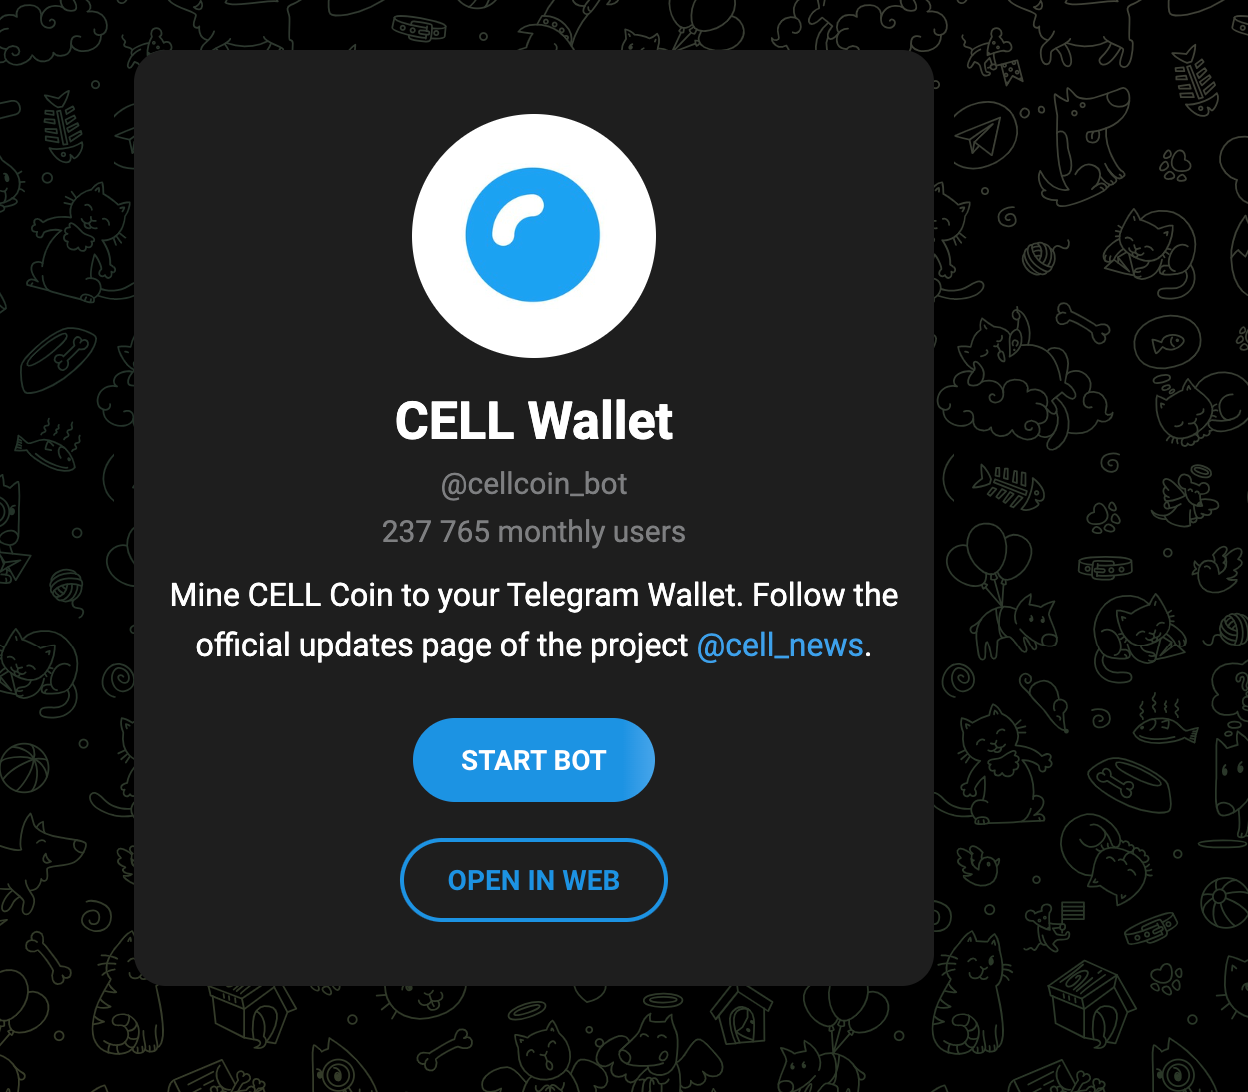
Task: Click the CELL Wallet title heading
Action: click(x=534, y=420)
